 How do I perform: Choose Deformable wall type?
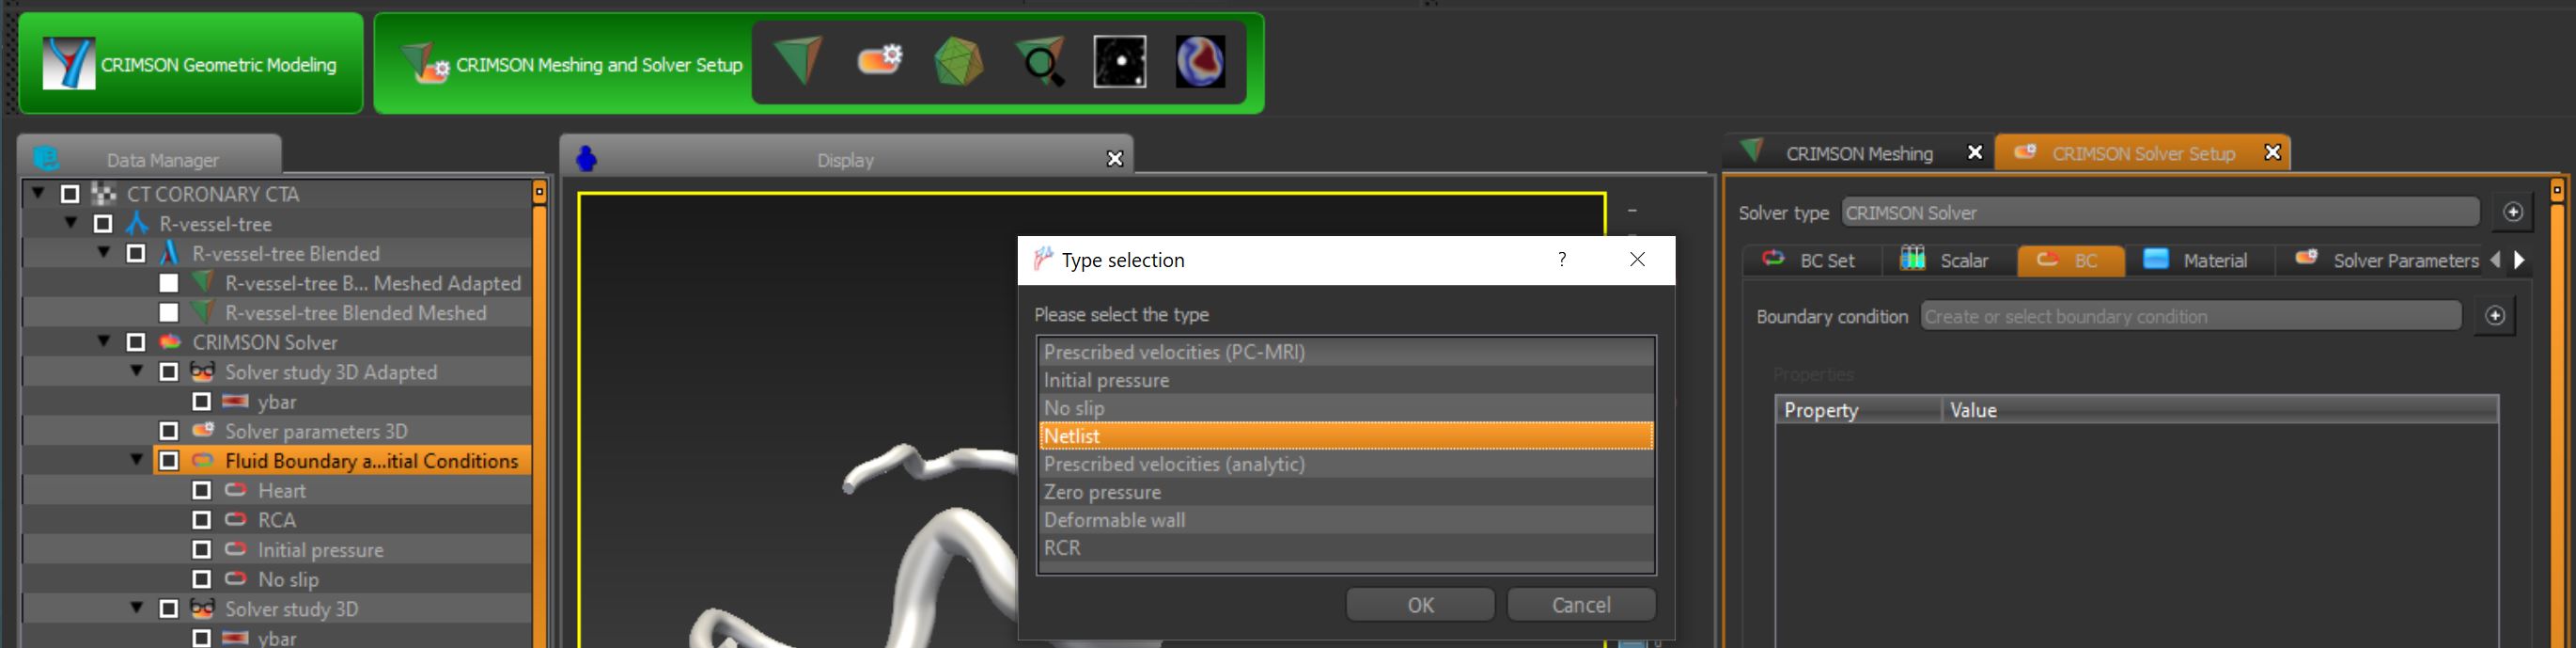click(1346, 520)
